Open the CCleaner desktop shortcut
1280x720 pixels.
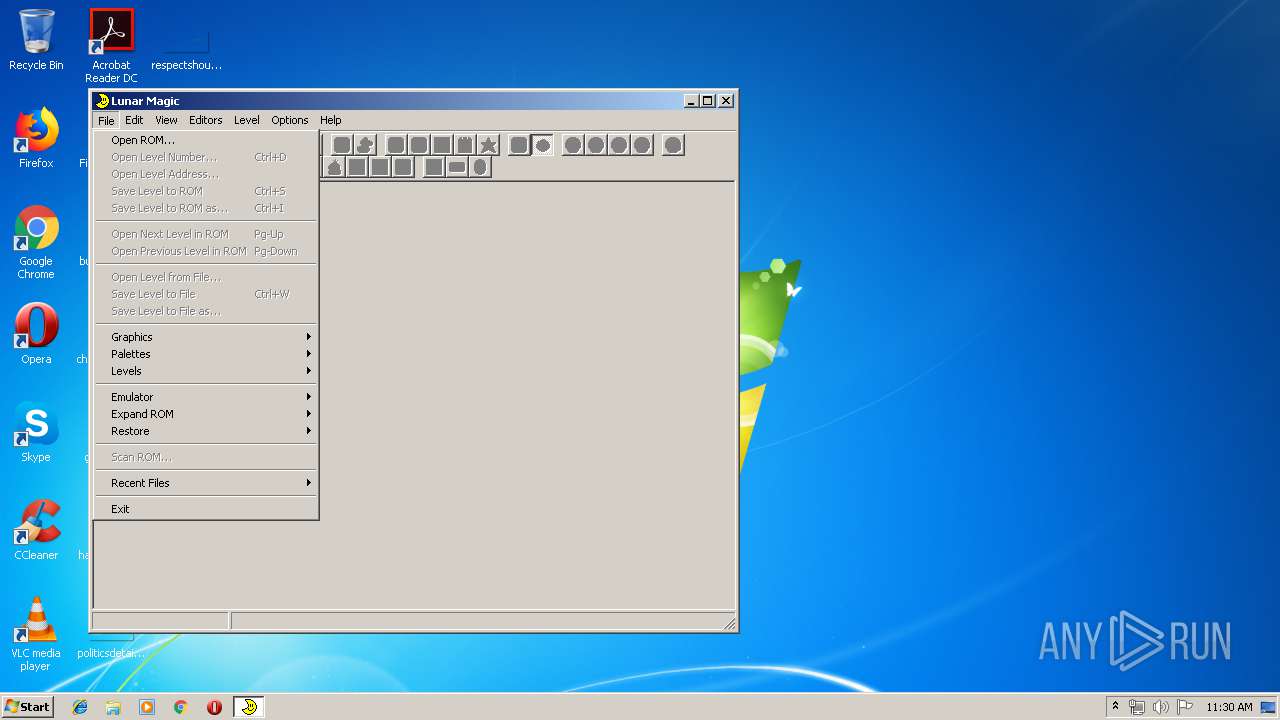tap(36, 530)
